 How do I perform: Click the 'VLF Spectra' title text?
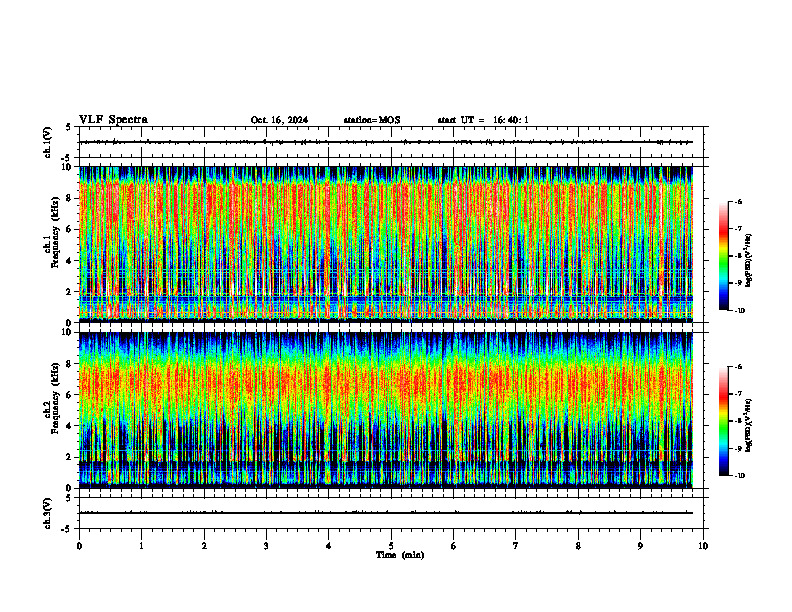click(x=113, y=120)
